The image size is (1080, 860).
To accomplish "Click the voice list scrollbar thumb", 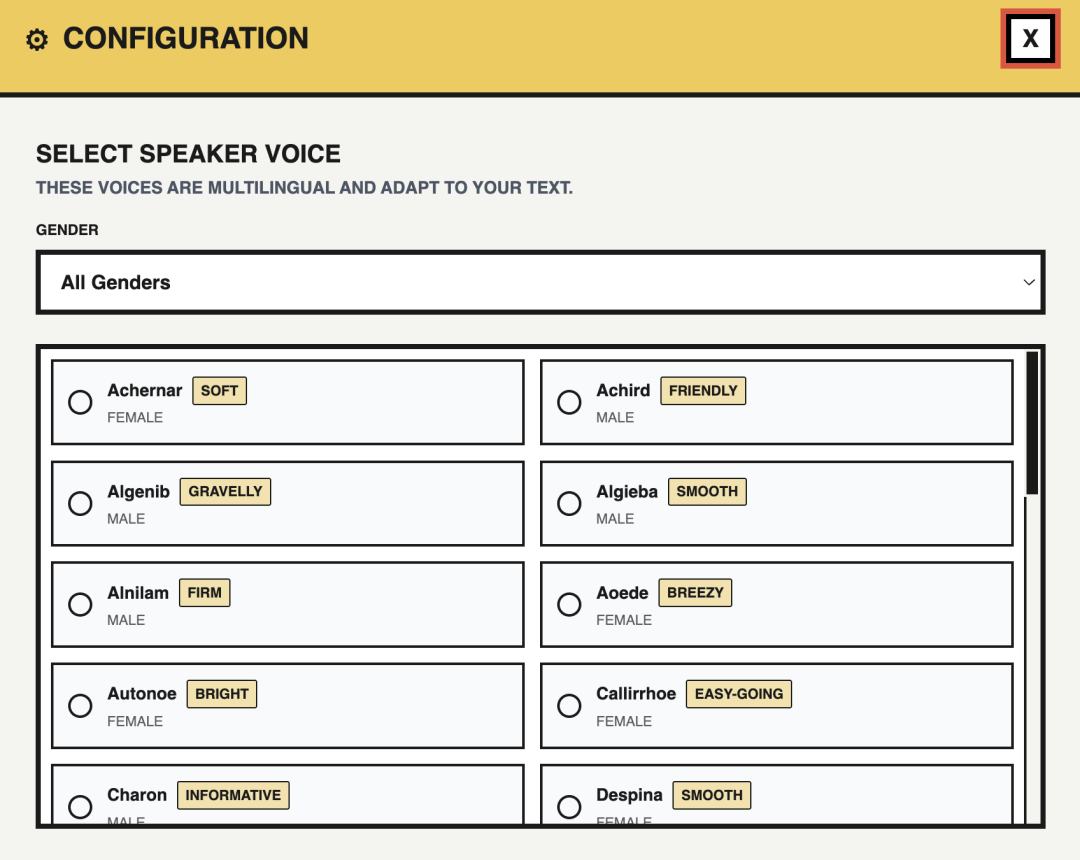I will click(1032, 422).
